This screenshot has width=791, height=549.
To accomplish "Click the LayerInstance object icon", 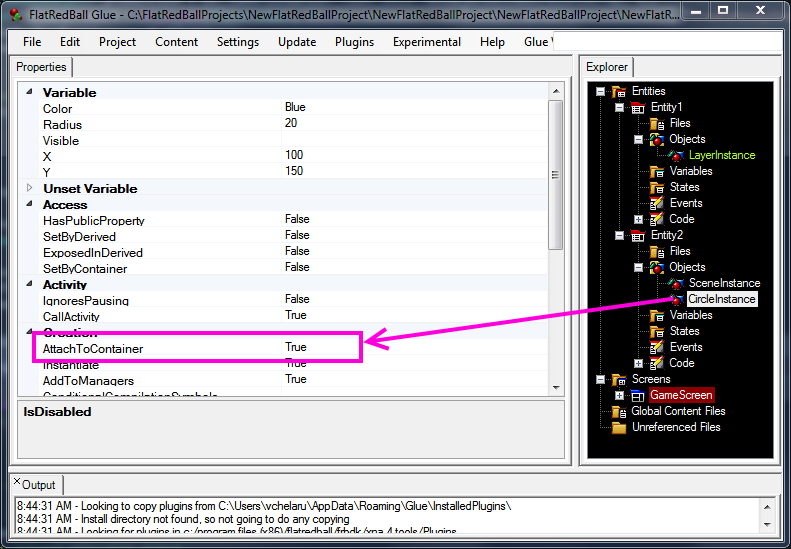I will pyautogui.click(x=677, y=155).
